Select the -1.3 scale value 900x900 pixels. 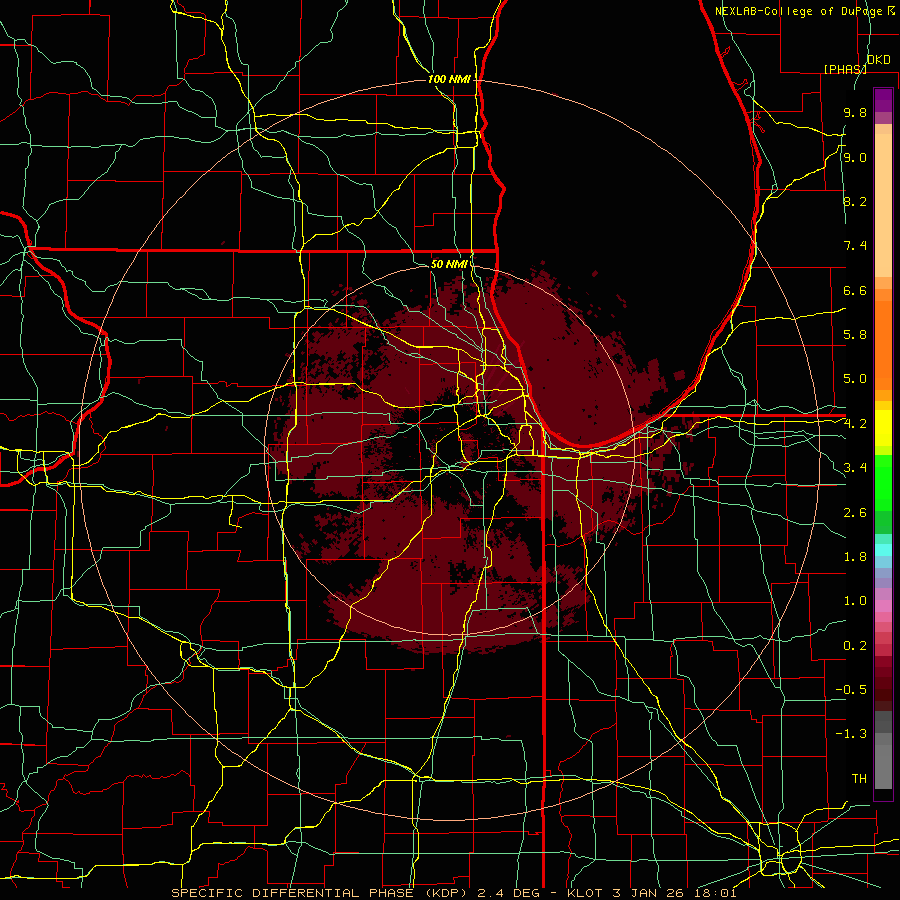click(x=851, y=734)
